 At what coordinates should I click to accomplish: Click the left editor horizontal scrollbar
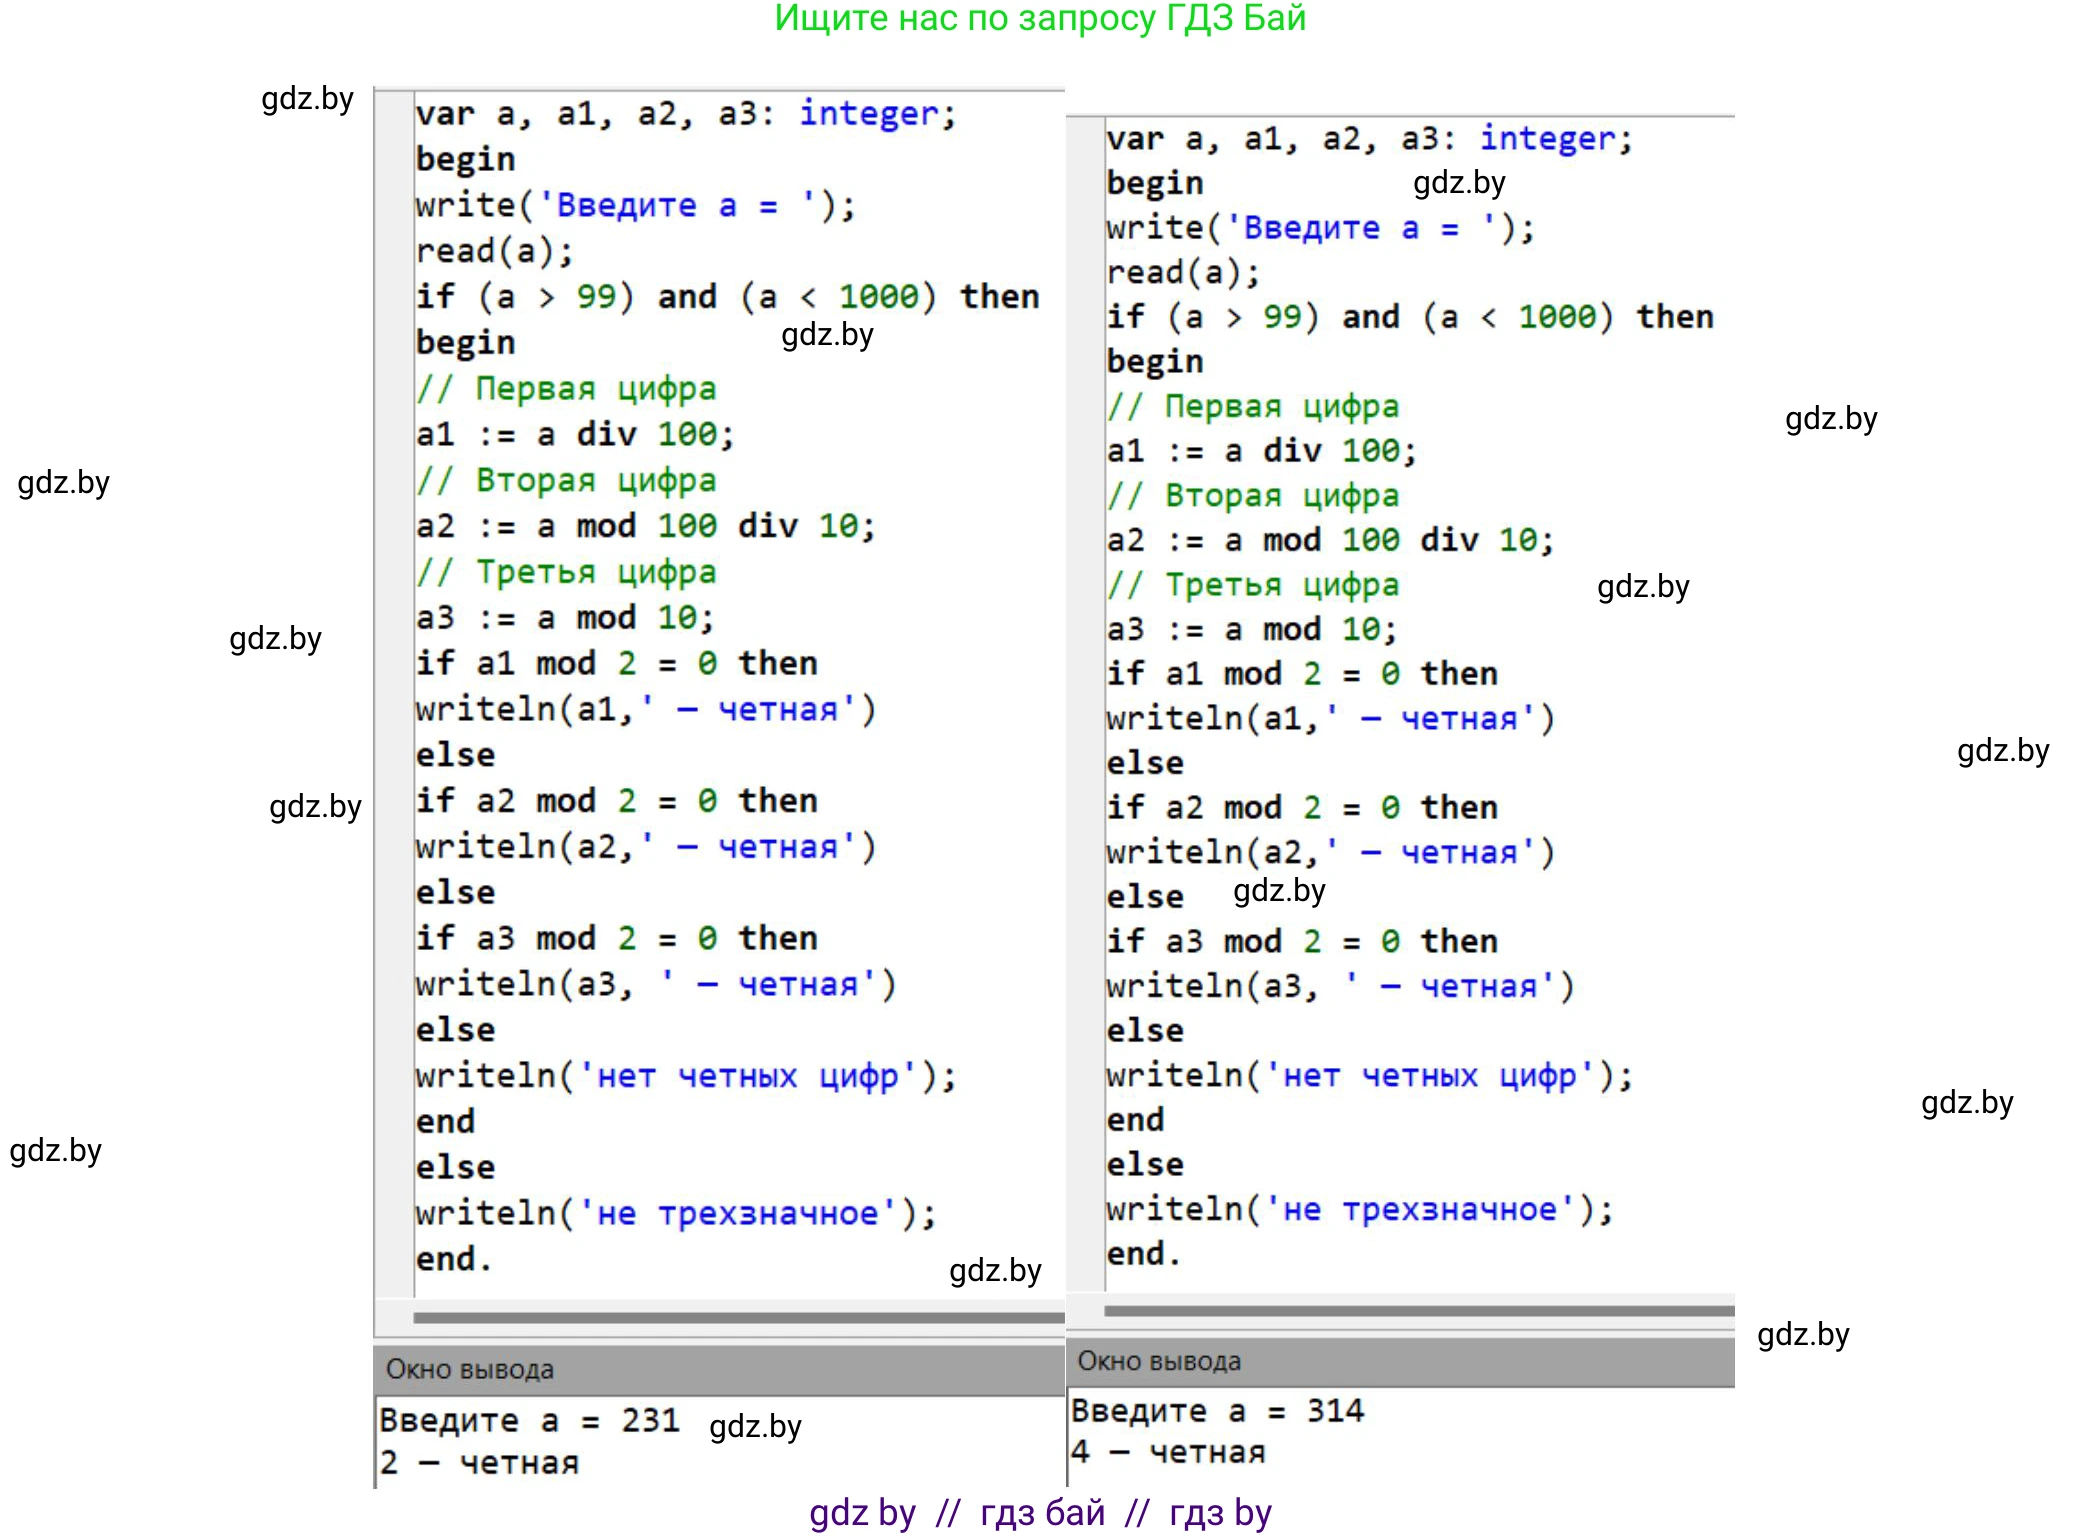pos(738,1317)
